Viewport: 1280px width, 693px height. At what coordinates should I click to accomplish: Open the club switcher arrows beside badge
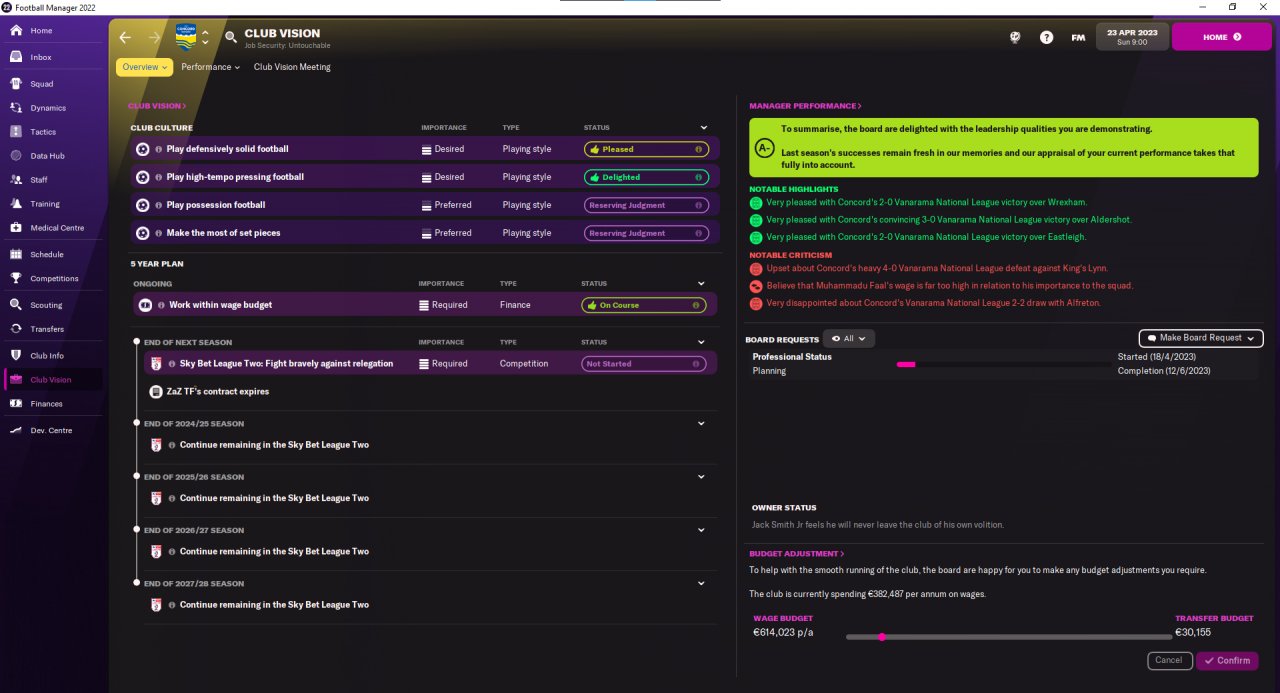coord(205,37)
